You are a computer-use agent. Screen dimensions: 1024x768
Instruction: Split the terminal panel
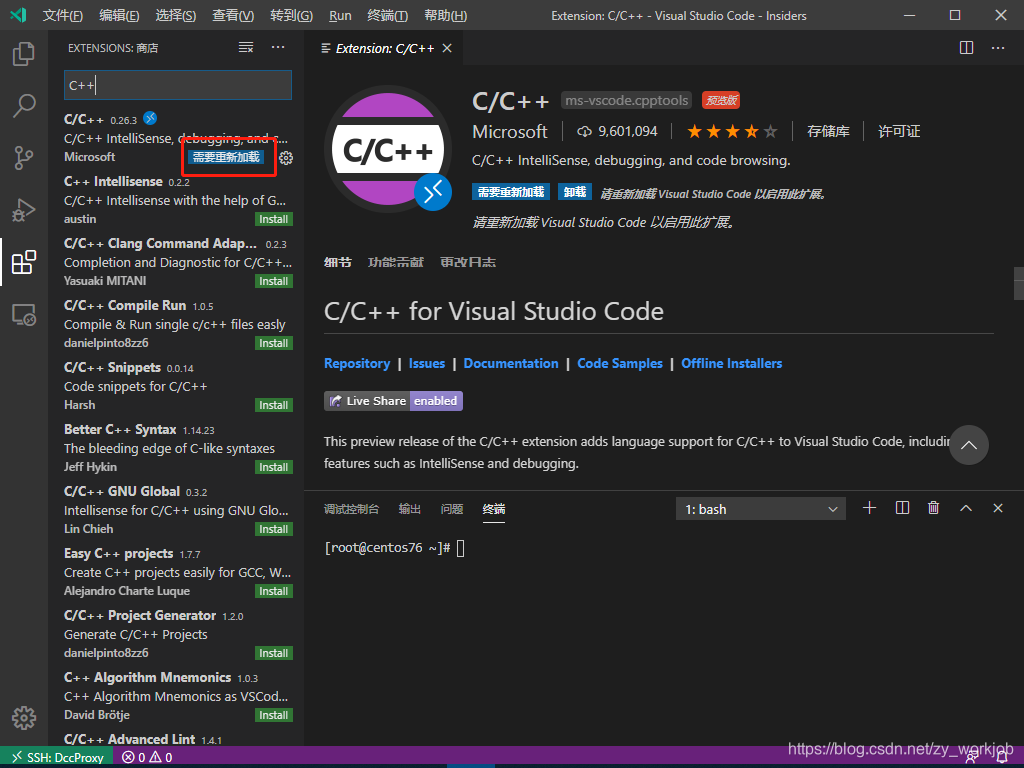(x=903, y=508)
